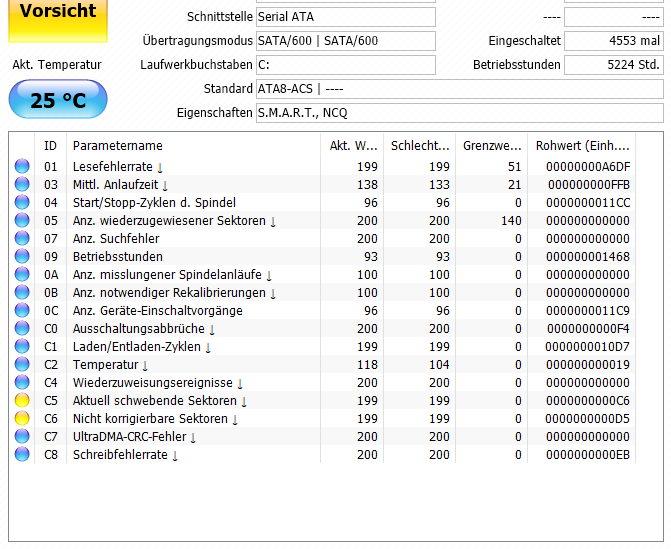The width and height of the screenshot is (671, 549).
Task: Select Anz. Geräte-Einschaltvorgänge text
Action: [157, 310]
